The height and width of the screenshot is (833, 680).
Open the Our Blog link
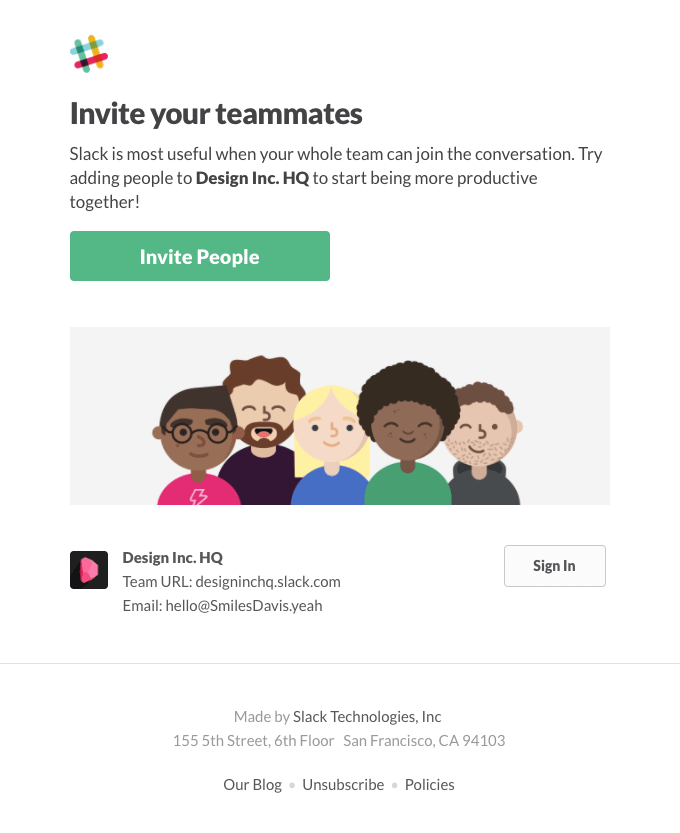point(252,785)
